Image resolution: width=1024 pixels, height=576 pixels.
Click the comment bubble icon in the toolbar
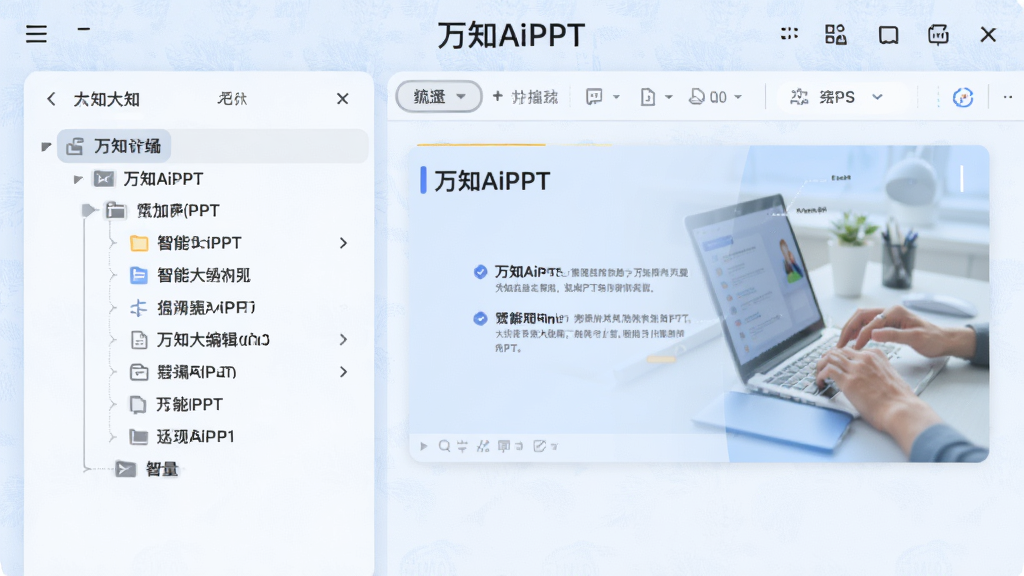(x=594, y=97)
